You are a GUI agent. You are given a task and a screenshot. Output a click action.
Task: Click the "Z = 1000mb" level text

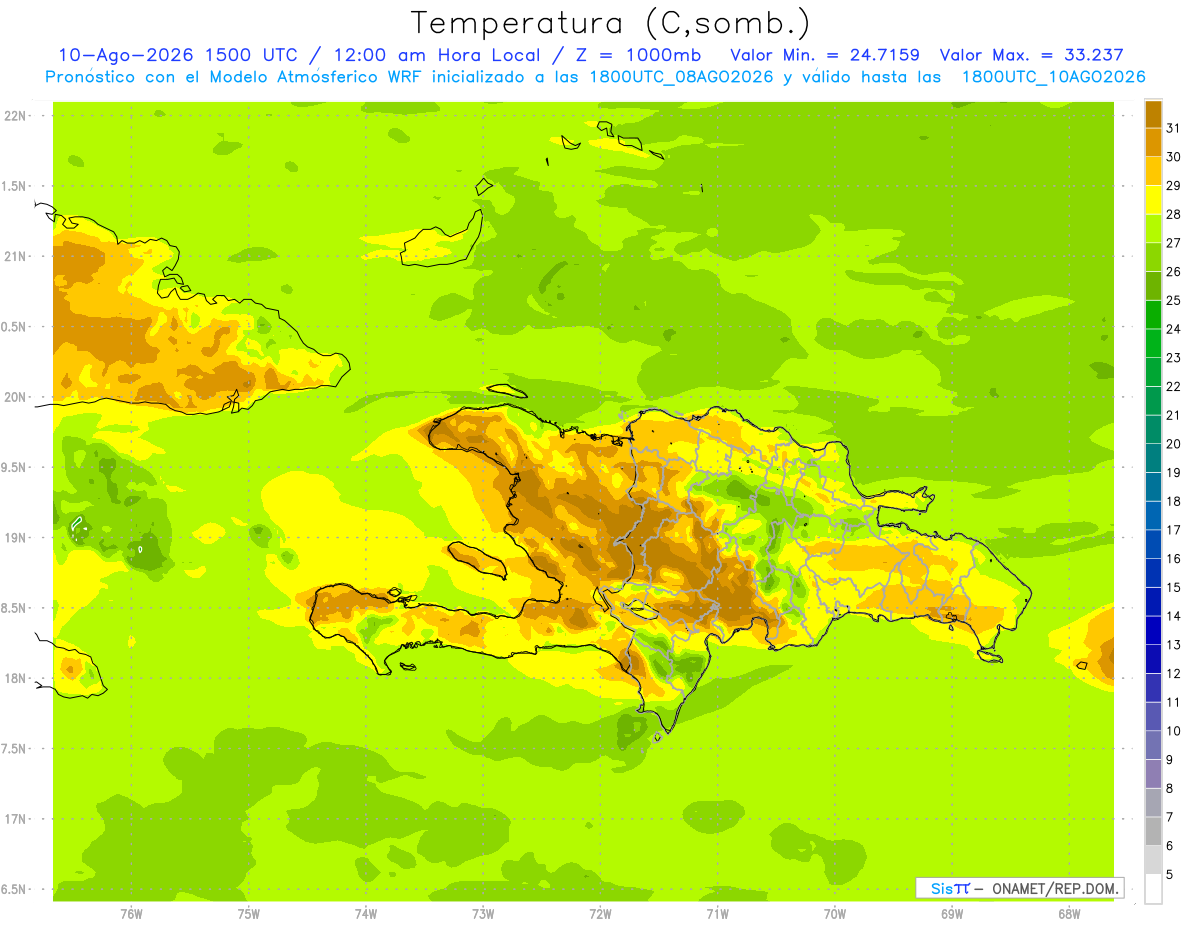tap(637, 55)
